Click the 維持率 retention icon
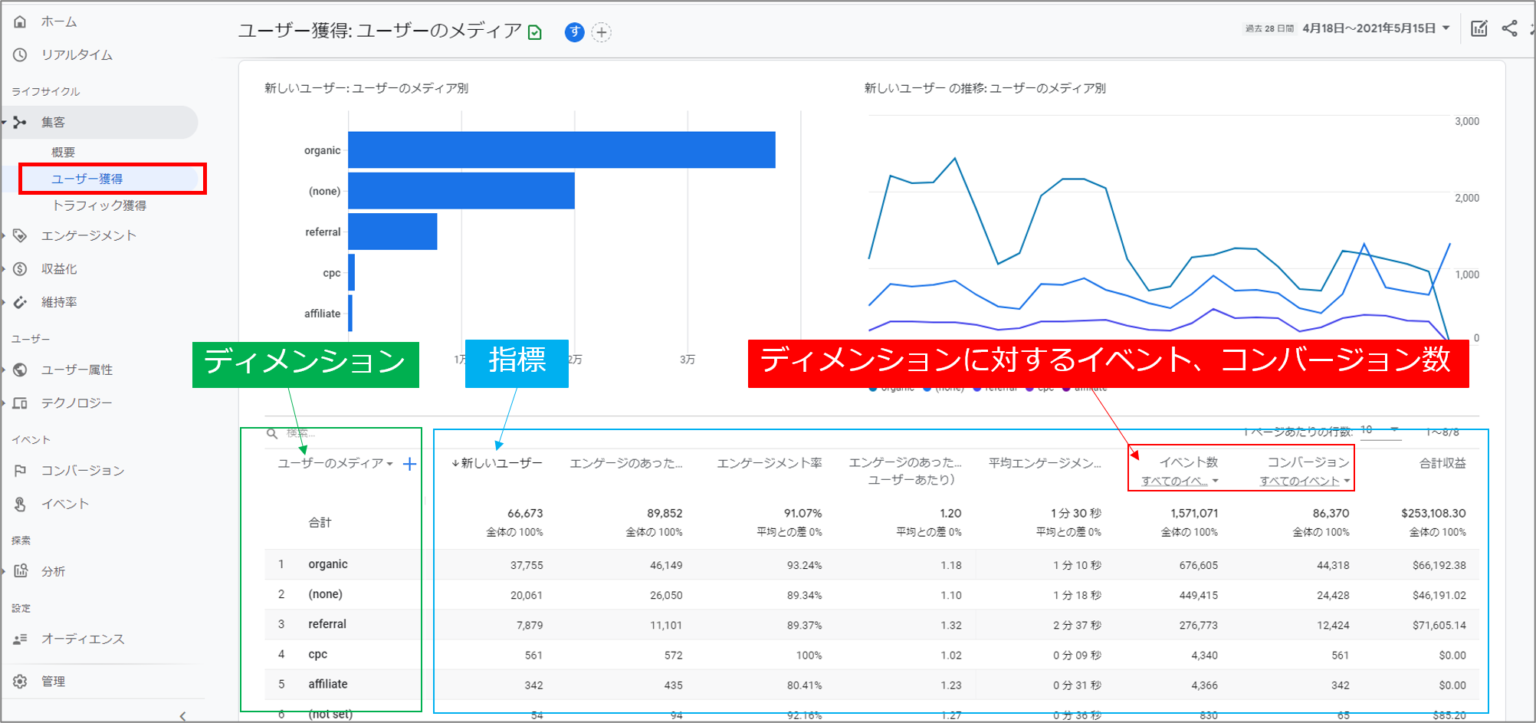Screen dimensions: 1536x723 [x=20, y=302]
